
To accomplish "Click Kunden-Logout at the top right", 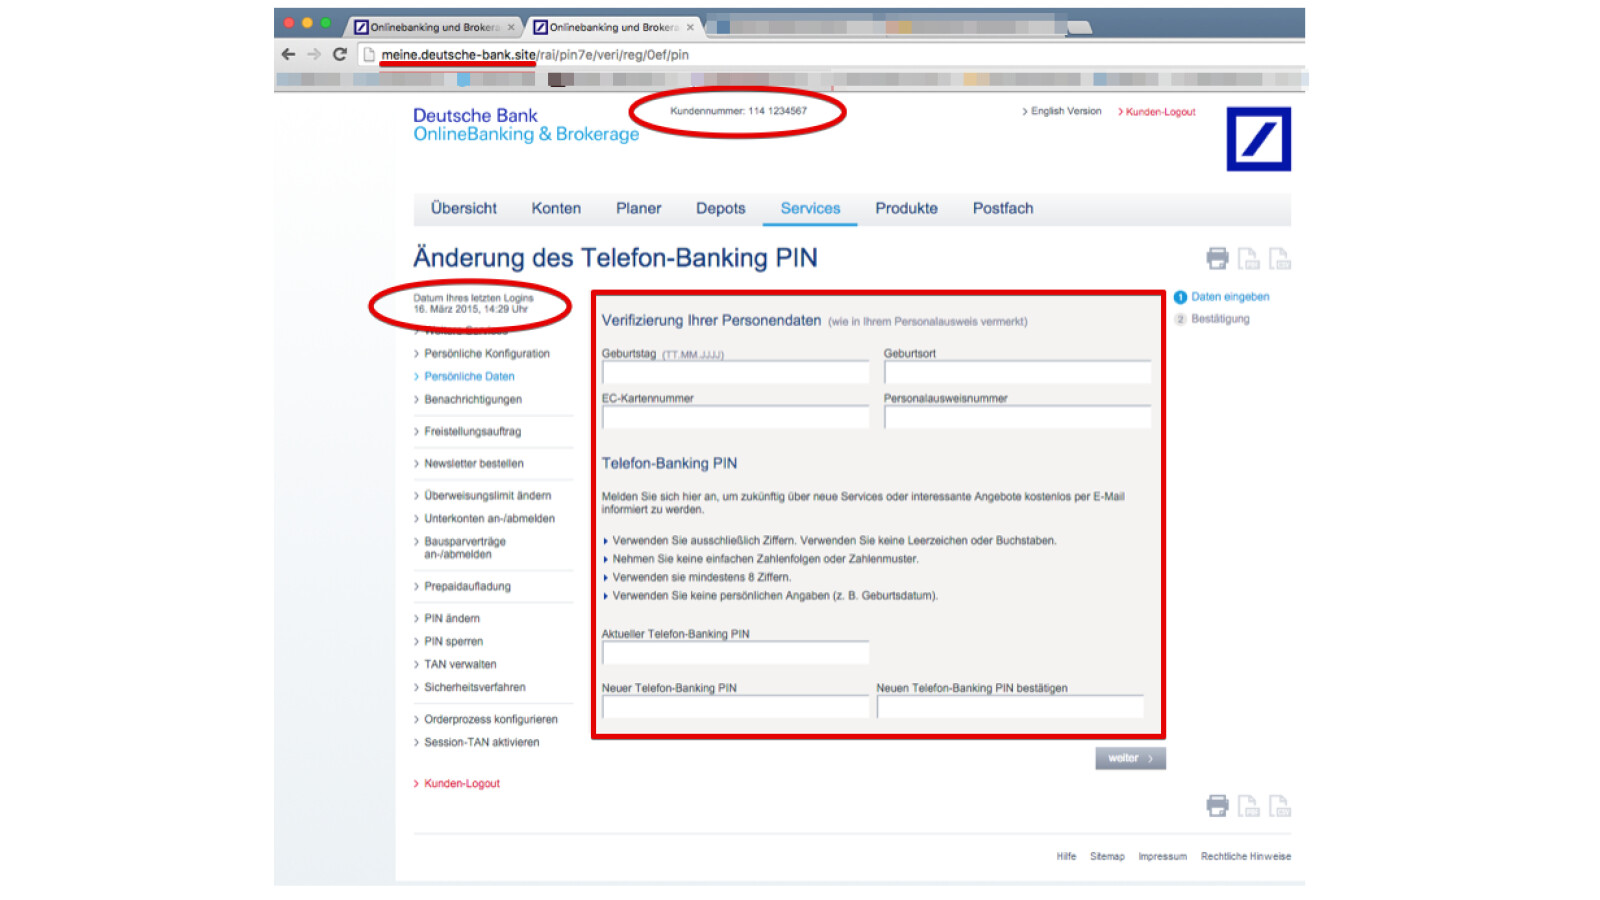I will tap(1160, 112).
